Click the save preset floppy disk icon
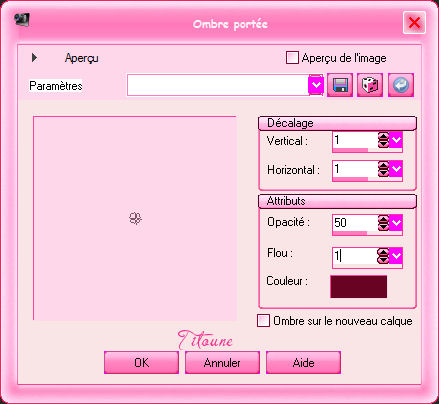The image size is (439, 404). coord(340,85)
